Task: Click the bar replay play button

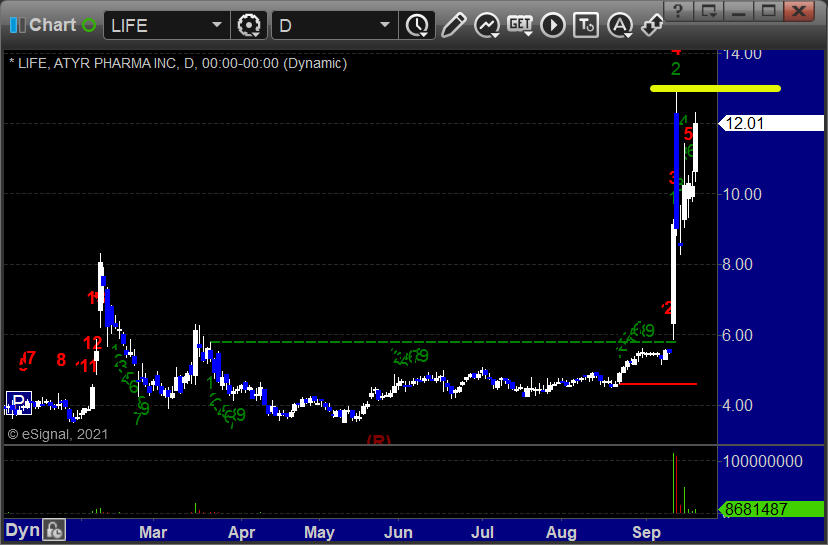Action: [x=553, y=25]
